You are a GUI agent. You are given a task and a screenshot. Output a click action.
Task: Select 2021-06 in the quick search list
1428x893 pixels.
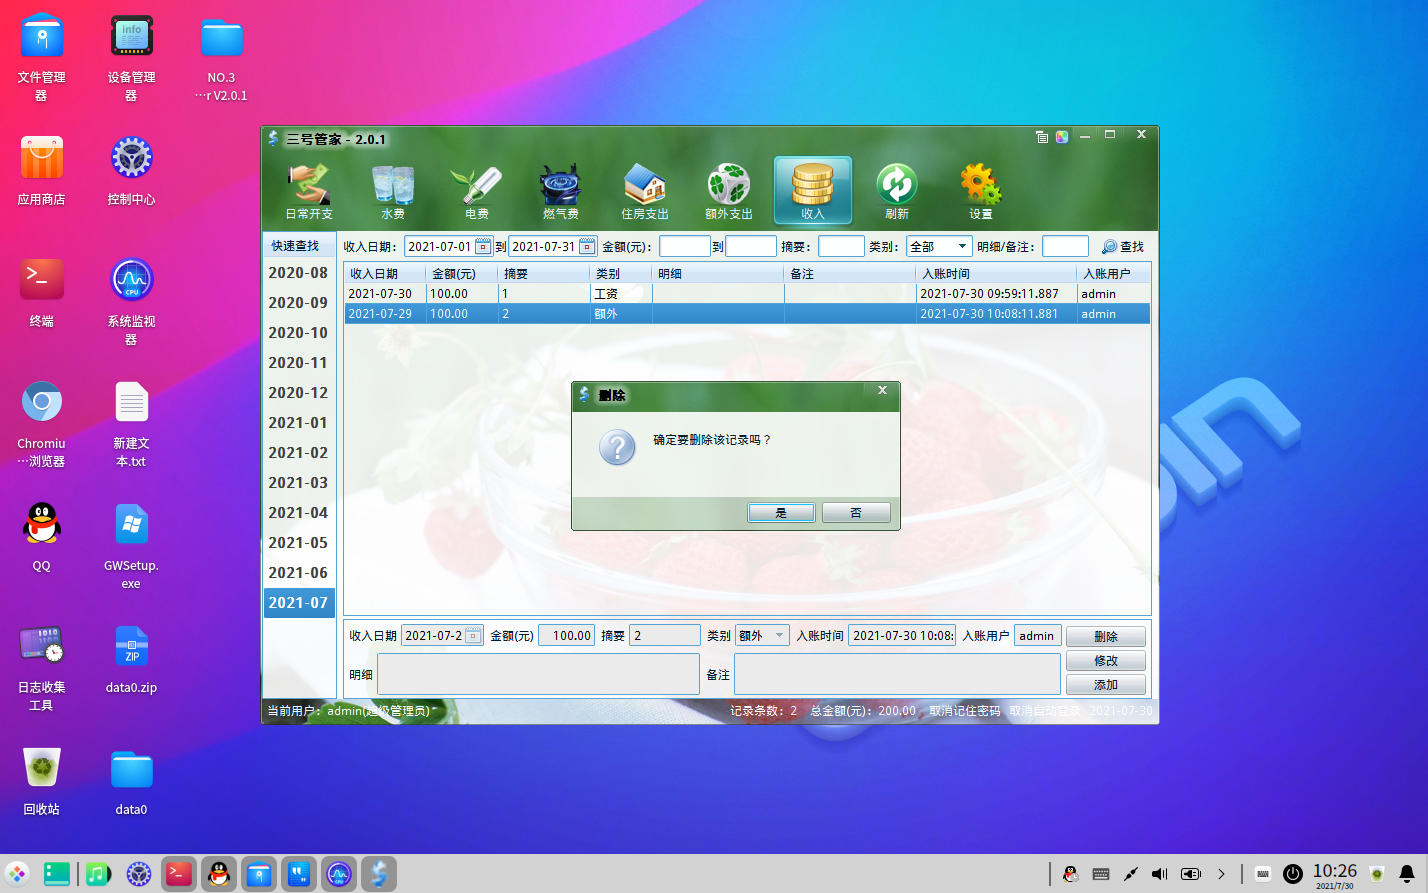298,573
